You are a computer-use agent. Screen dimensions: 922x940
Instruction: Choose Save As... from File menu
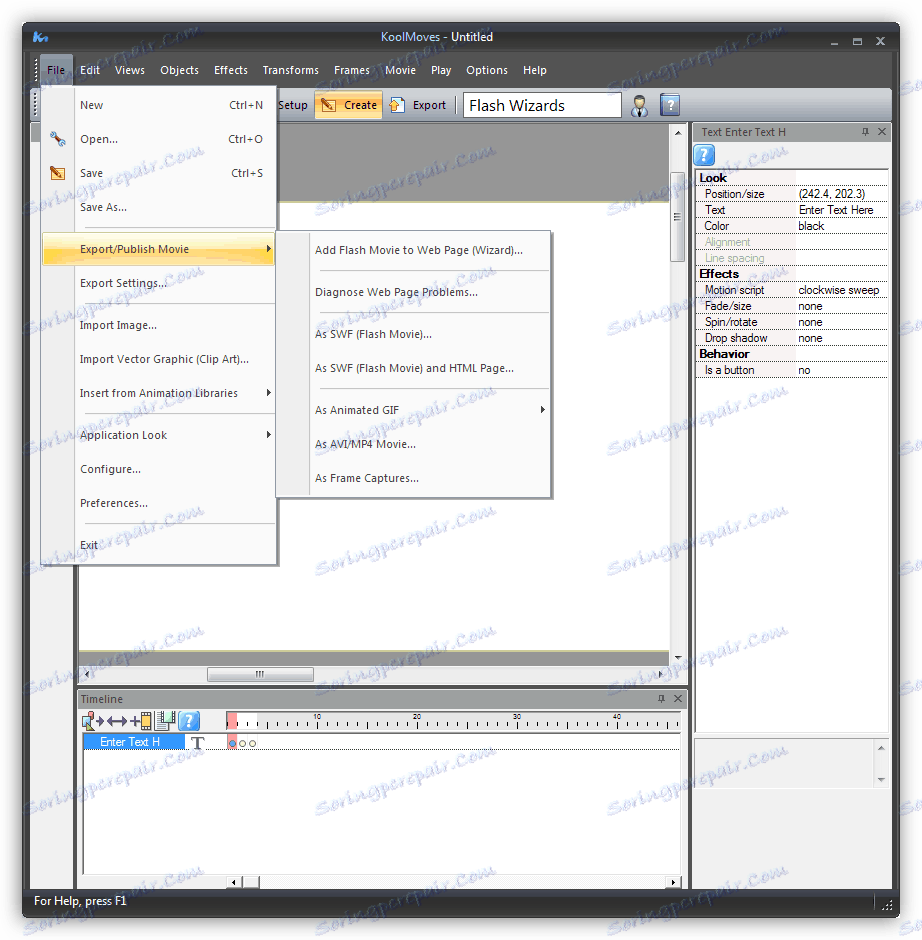pos(159,207)
